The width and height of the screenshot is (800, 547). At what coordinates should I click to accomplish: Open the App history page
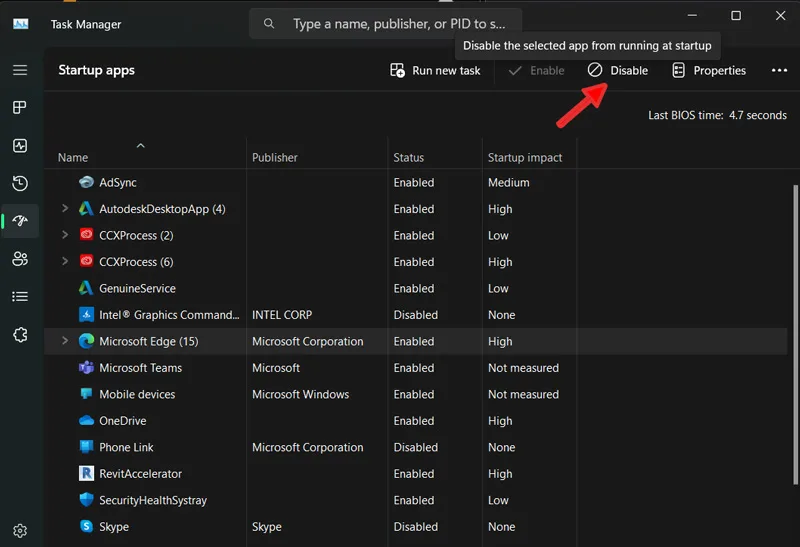coord(20,183)
